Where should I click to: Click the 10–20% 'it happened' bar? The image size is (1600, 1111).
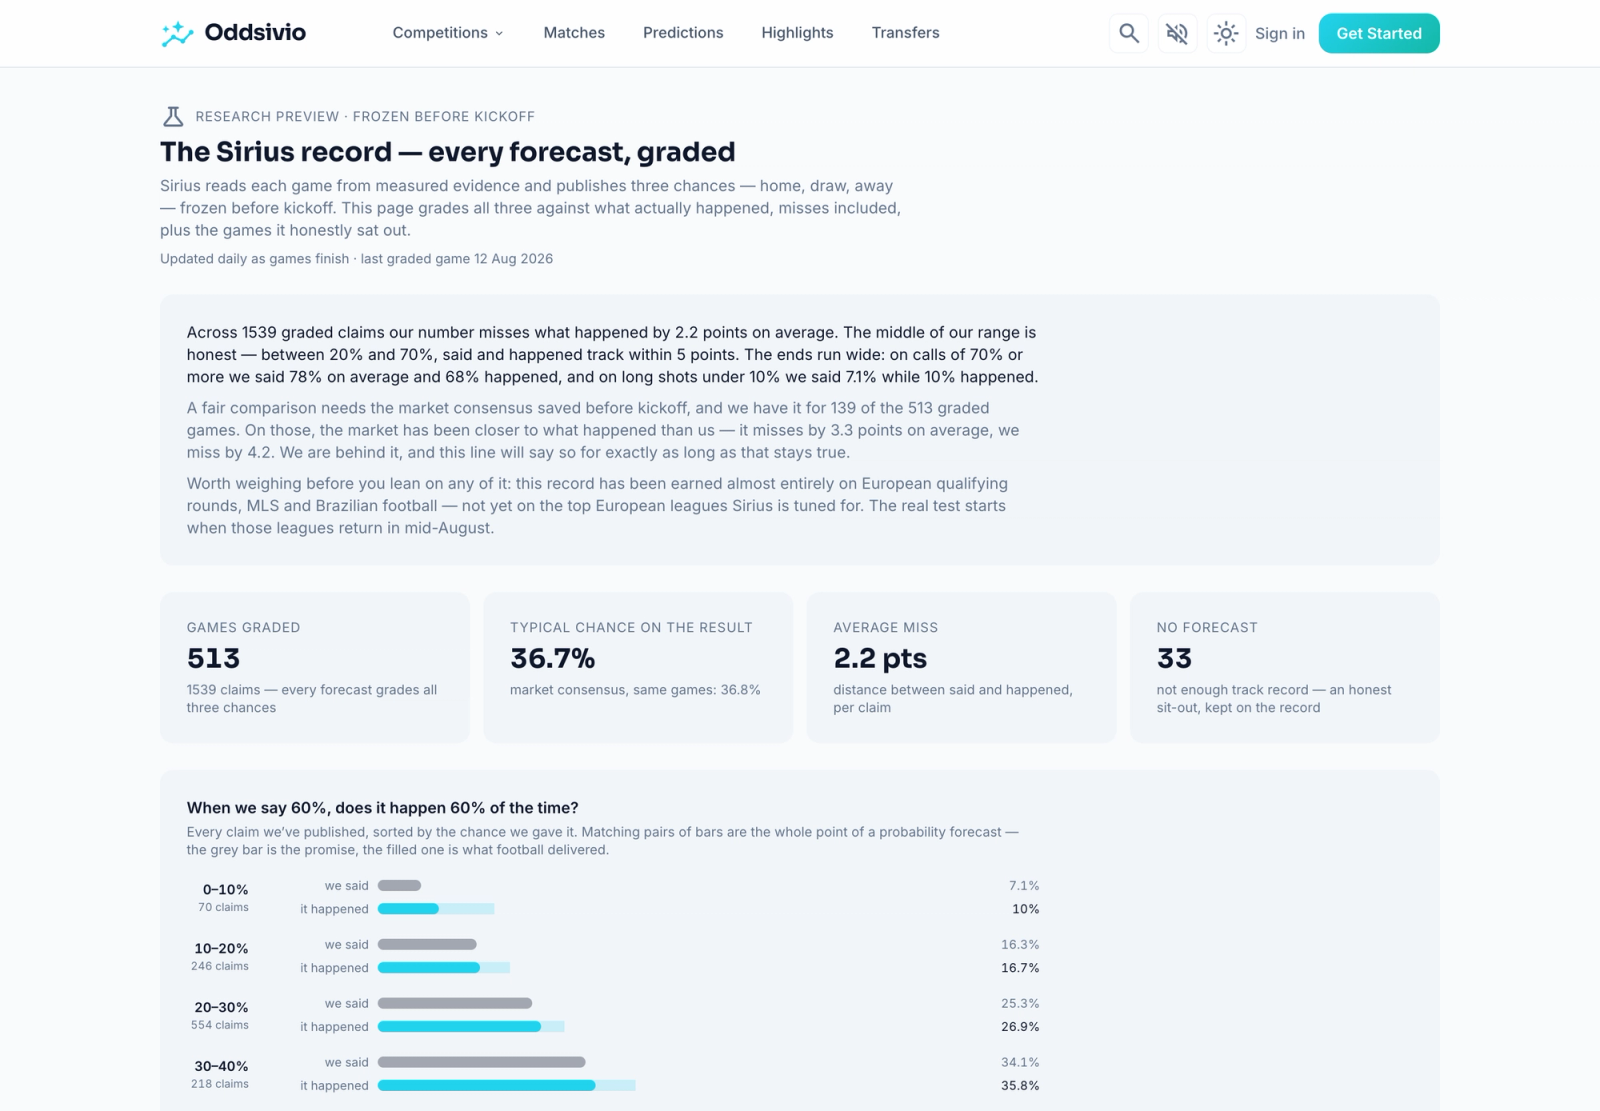(429, 968)
